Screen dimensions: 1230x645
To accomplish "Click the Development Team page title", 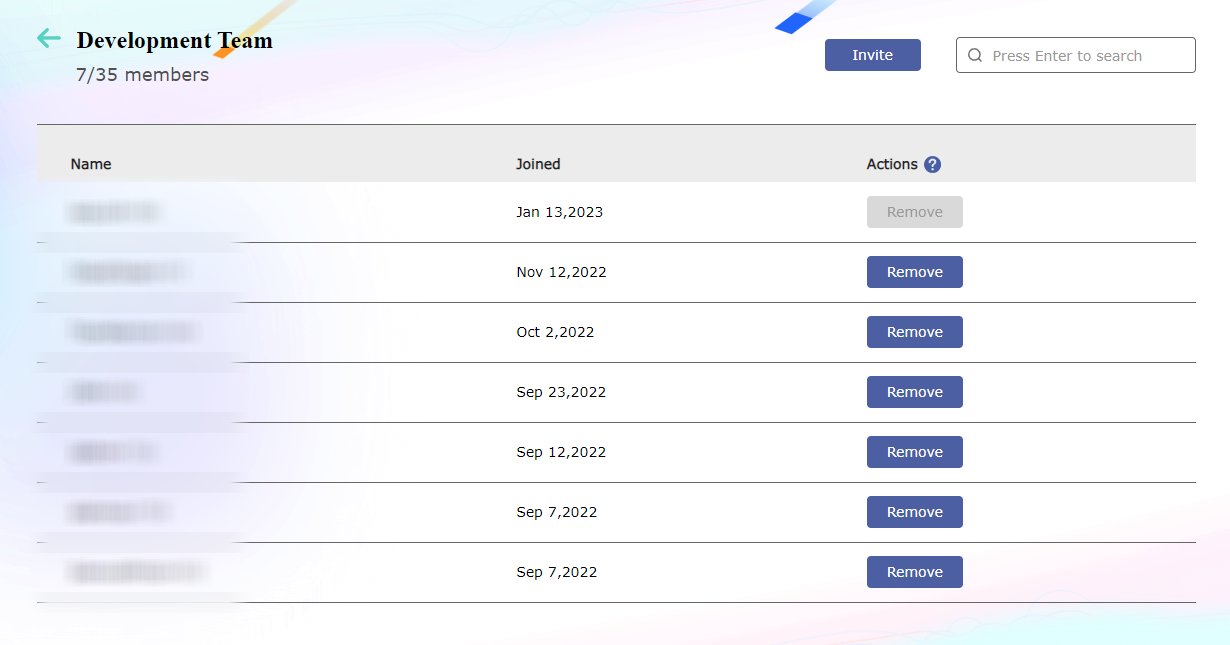I will 174,40.
